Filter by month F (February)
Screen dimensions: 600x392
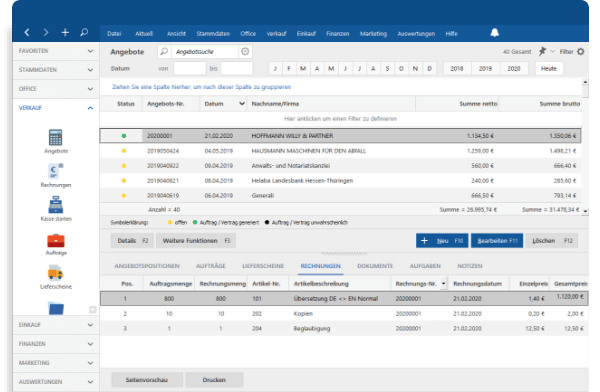click(x=289, y=69)
